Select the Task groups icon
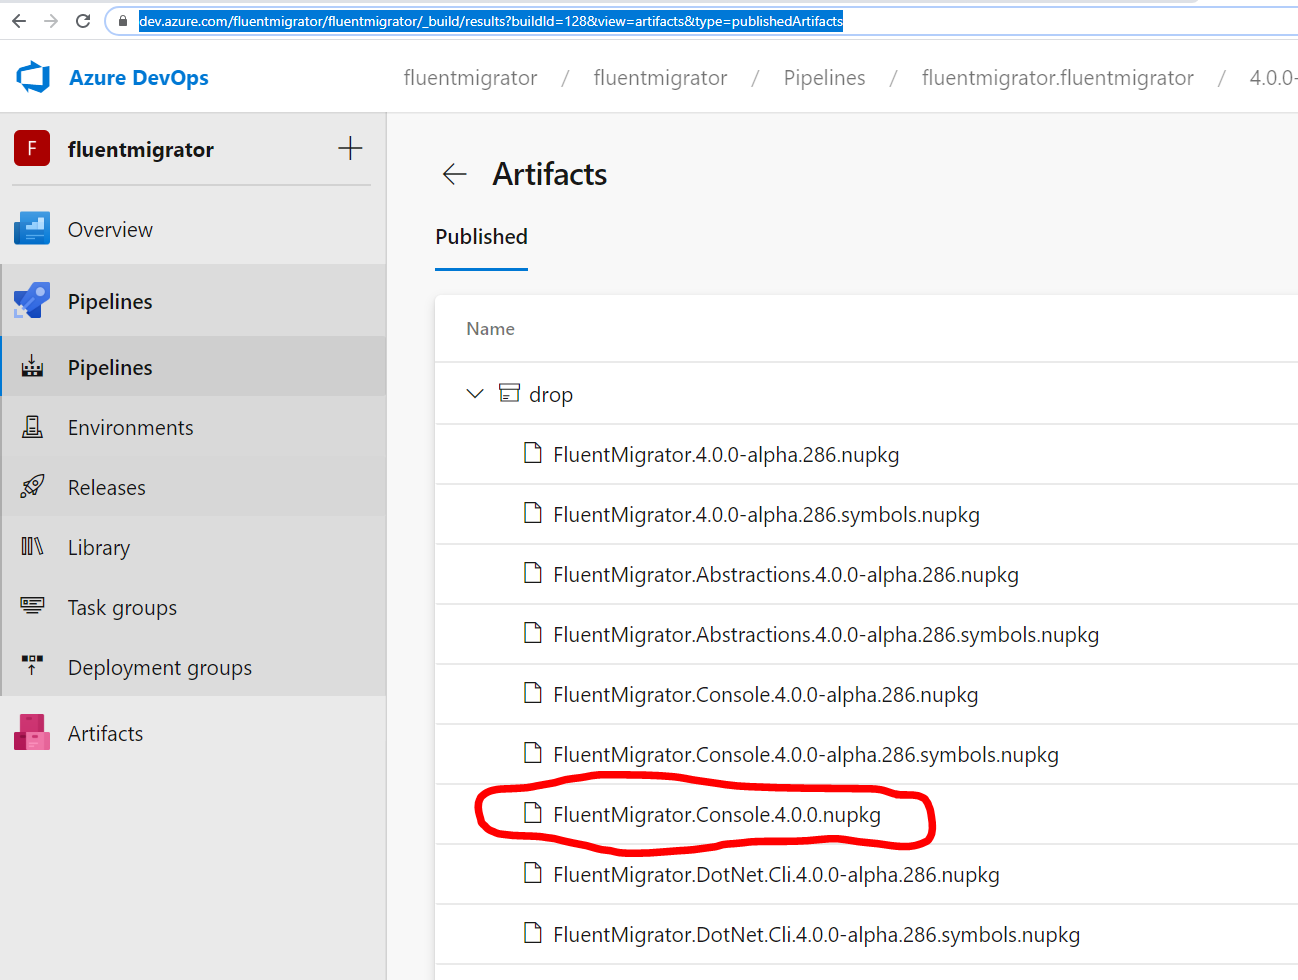The image size is (1298, 980). [33, 607]
